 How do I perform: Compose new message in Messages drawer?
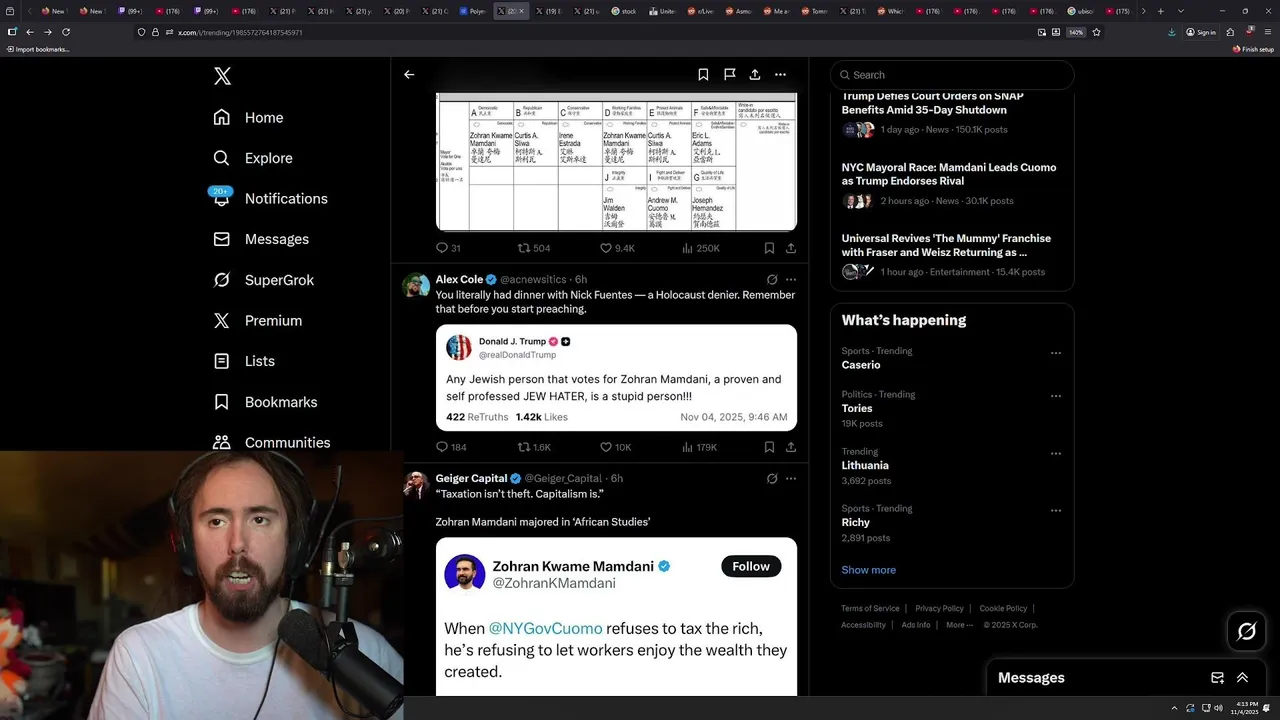(x=1217, y=678)
